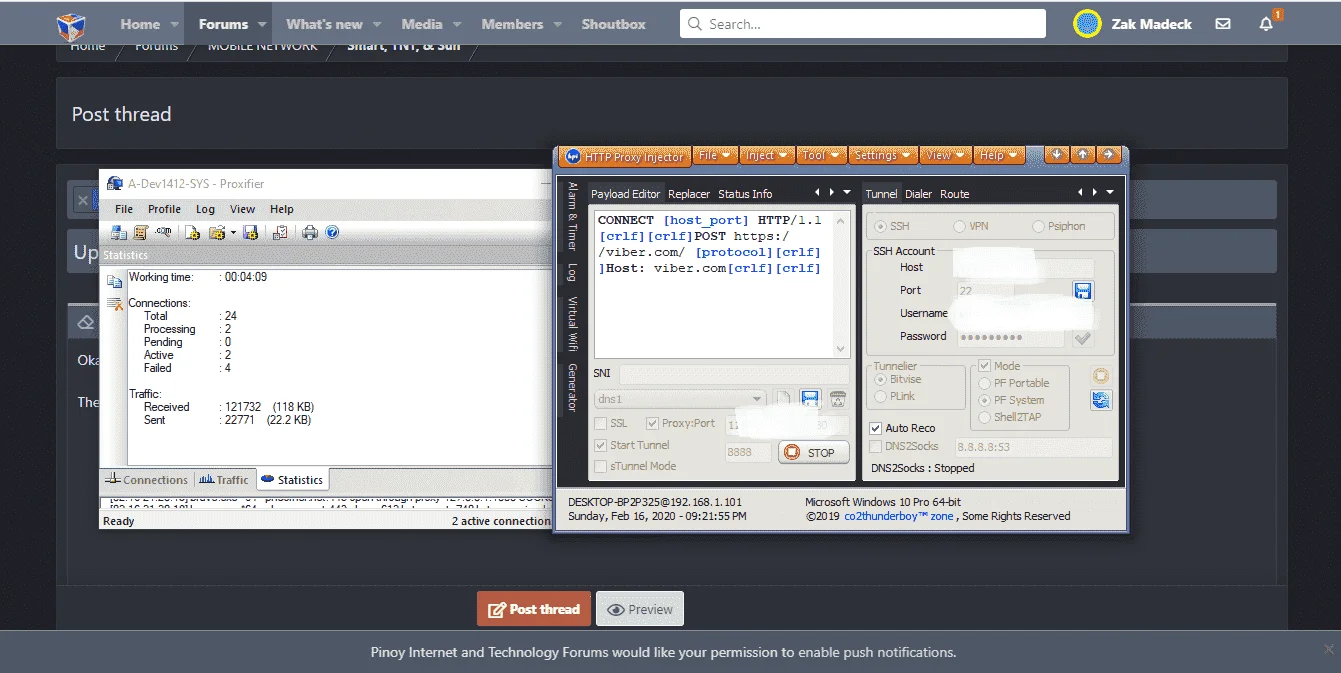Click the trash icon beside the dns1 dropdown
The width and height of the screenshot is (1341, 673).
(837, 399)
